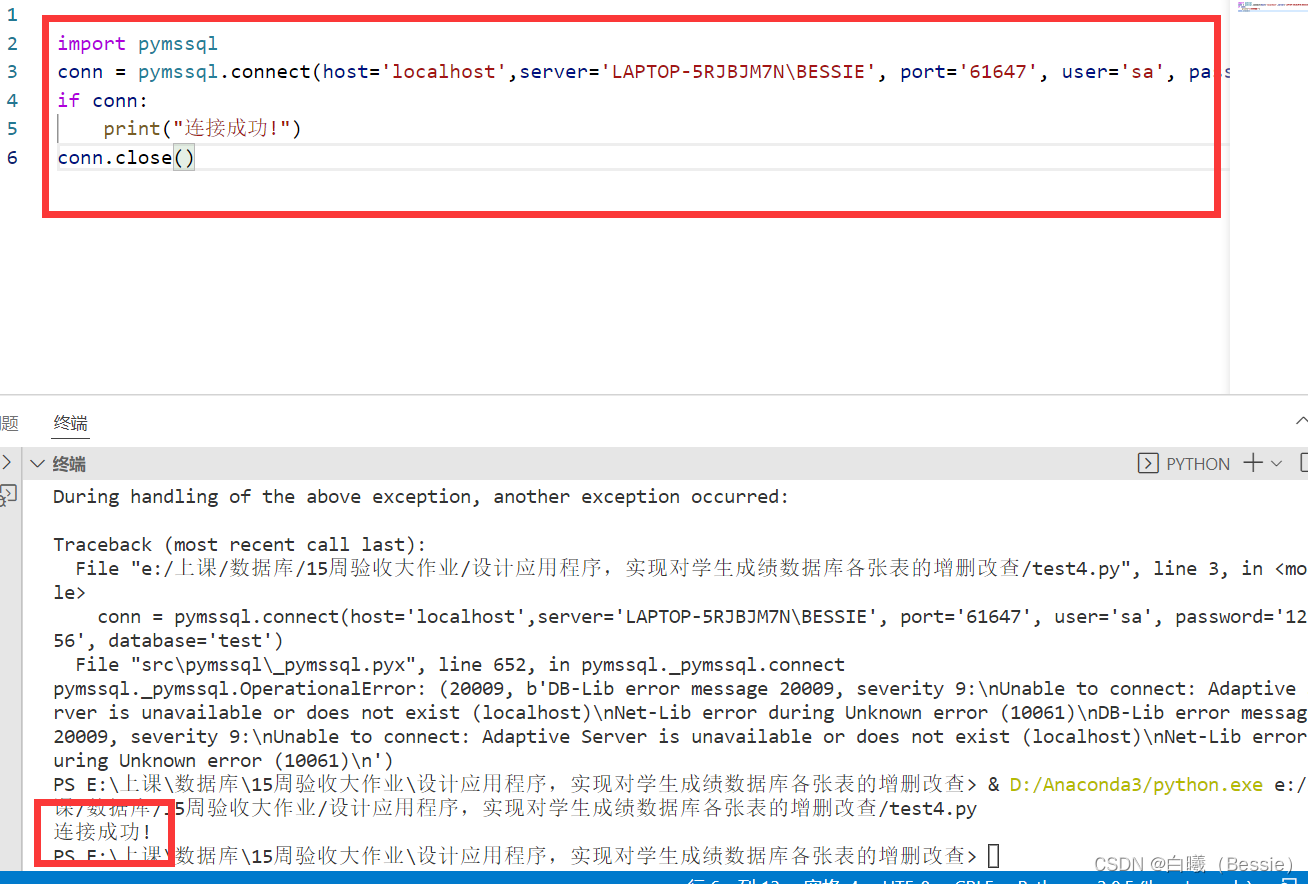Click the 'During handling of the above exception' line
Screen dimensions: 1308x884
pyautogui.click(x=421, y=497)
